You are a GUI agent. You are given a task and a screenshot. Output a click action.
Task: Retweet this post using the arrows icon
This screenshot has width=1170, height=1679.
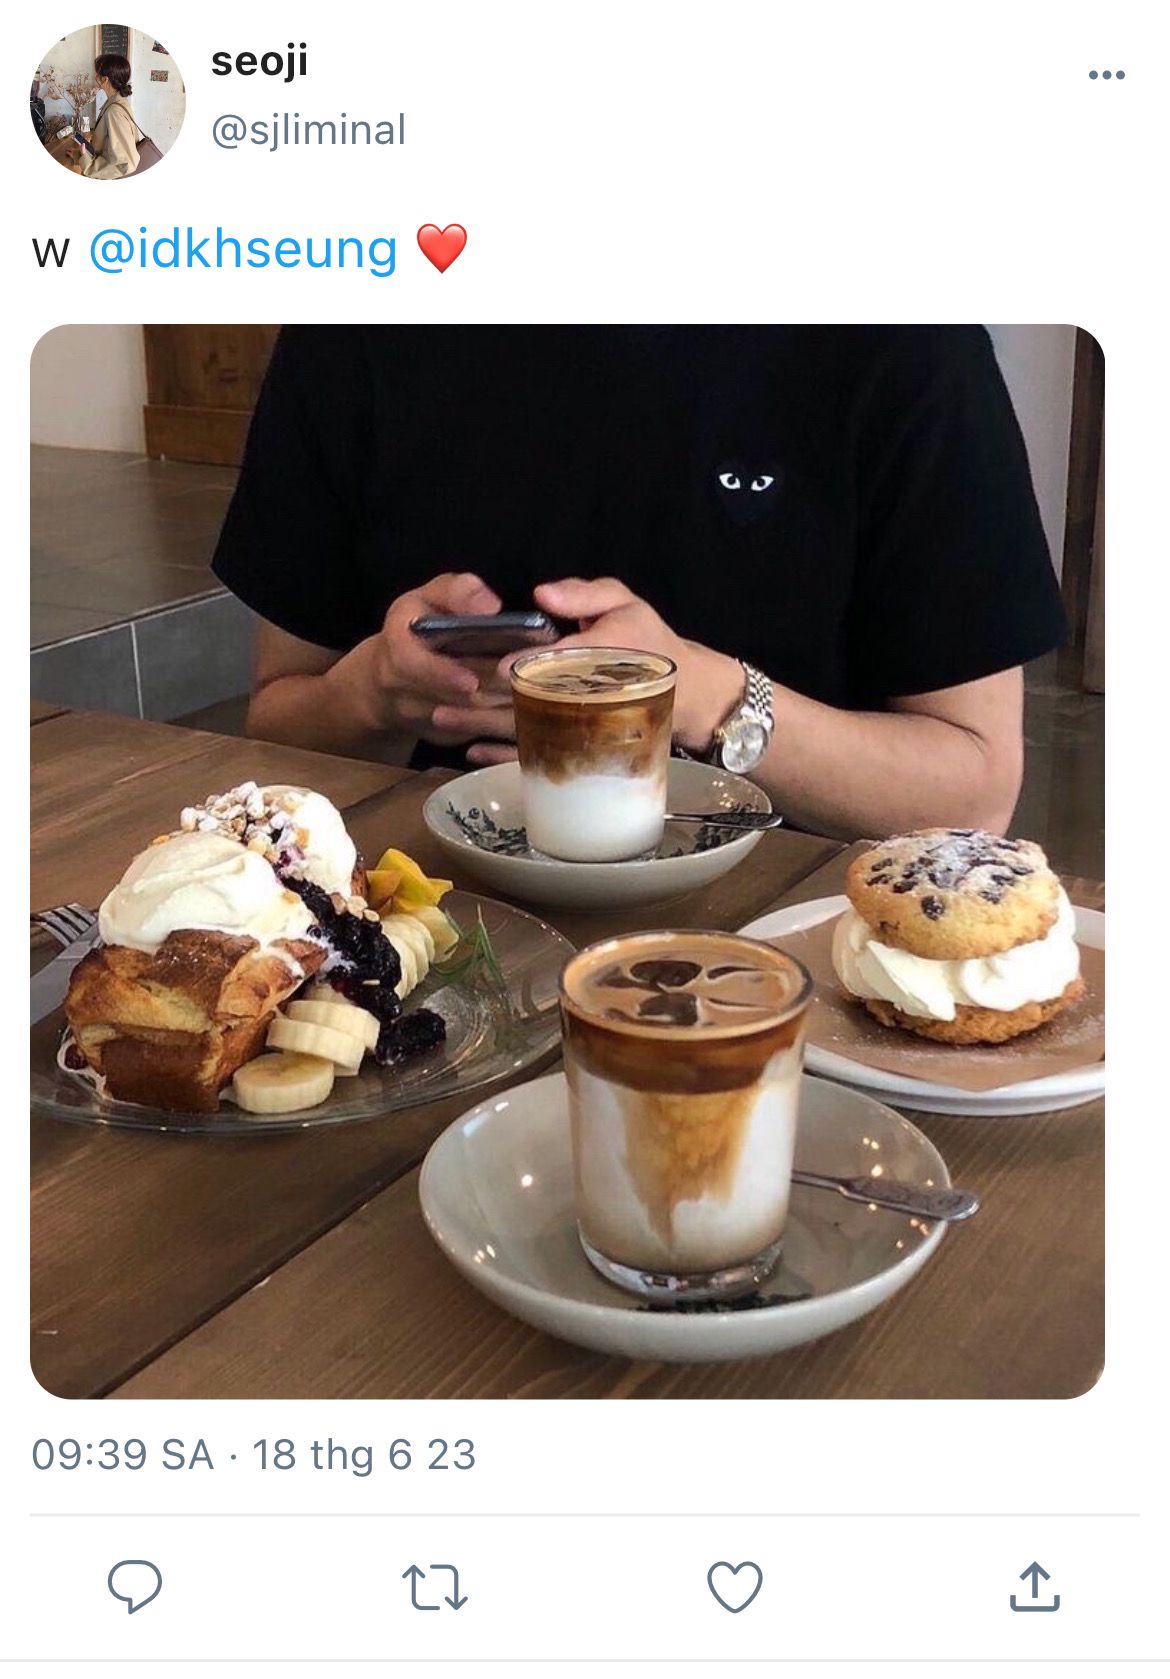pos(434,1587)
